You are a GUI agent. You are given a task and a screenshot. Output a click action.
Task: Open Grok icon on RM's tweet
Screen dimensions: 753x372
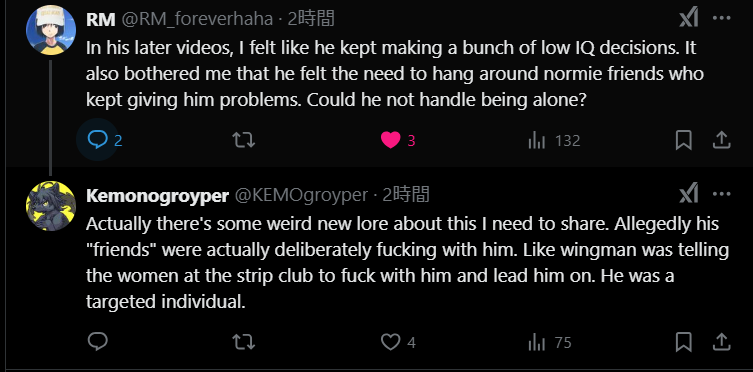coord(689,19)
